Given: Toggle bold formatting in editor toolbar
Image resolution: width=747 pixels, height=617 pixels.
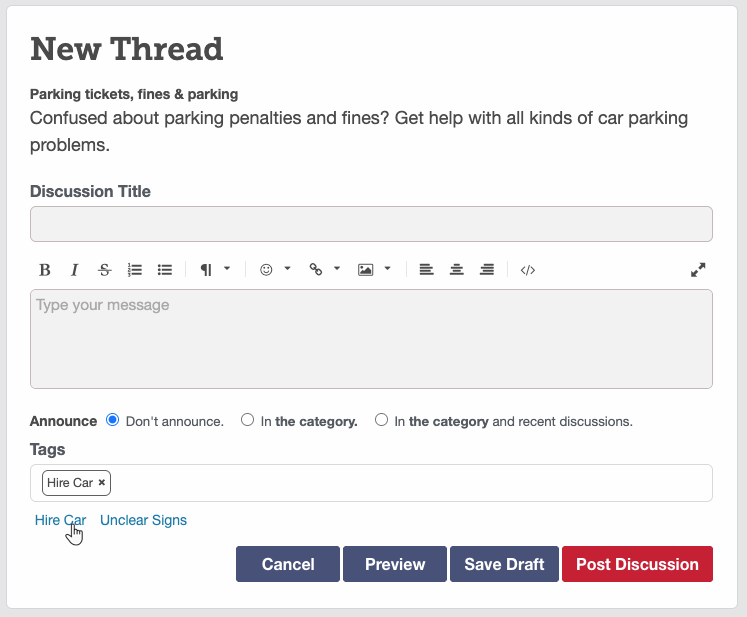Looking at the screenshot, I should (x=45, y=270).
